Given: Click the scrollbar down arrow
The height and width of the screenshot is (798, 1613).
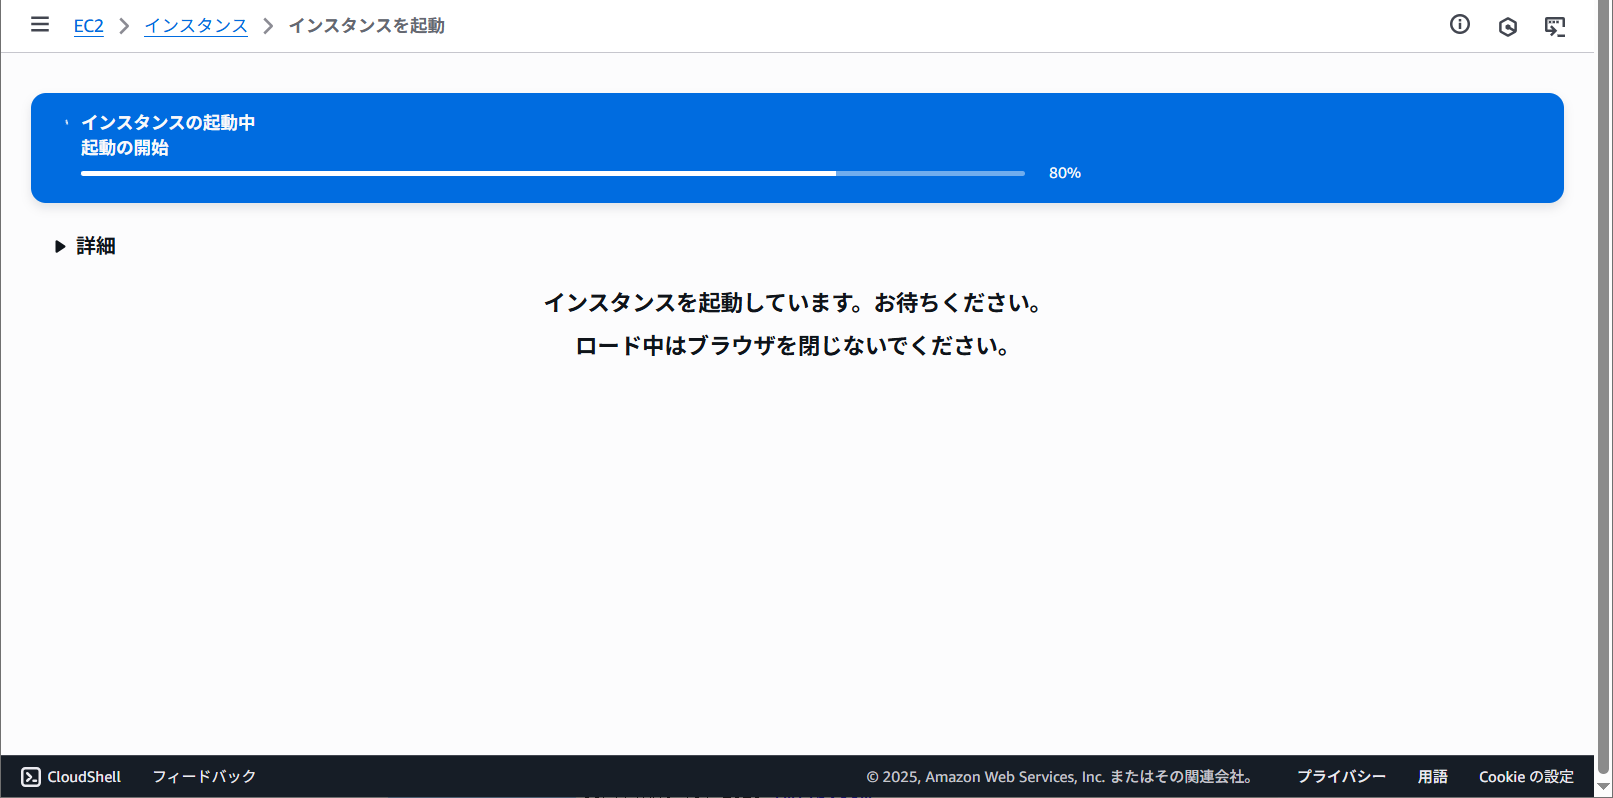Looking at the screenshot, I should pyautogui.click(x=1604, y=788).
